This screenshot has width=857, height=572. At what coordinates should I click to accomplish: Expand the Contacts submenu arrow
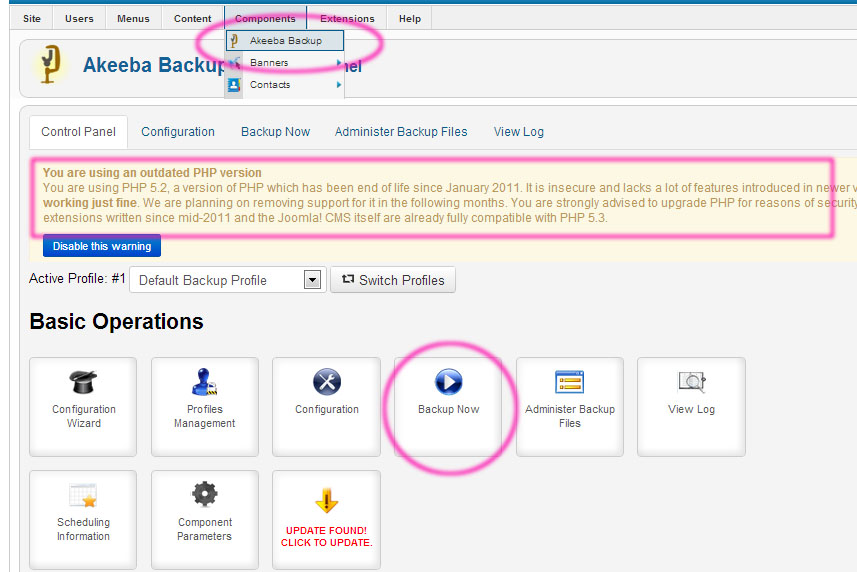[339, 85]
